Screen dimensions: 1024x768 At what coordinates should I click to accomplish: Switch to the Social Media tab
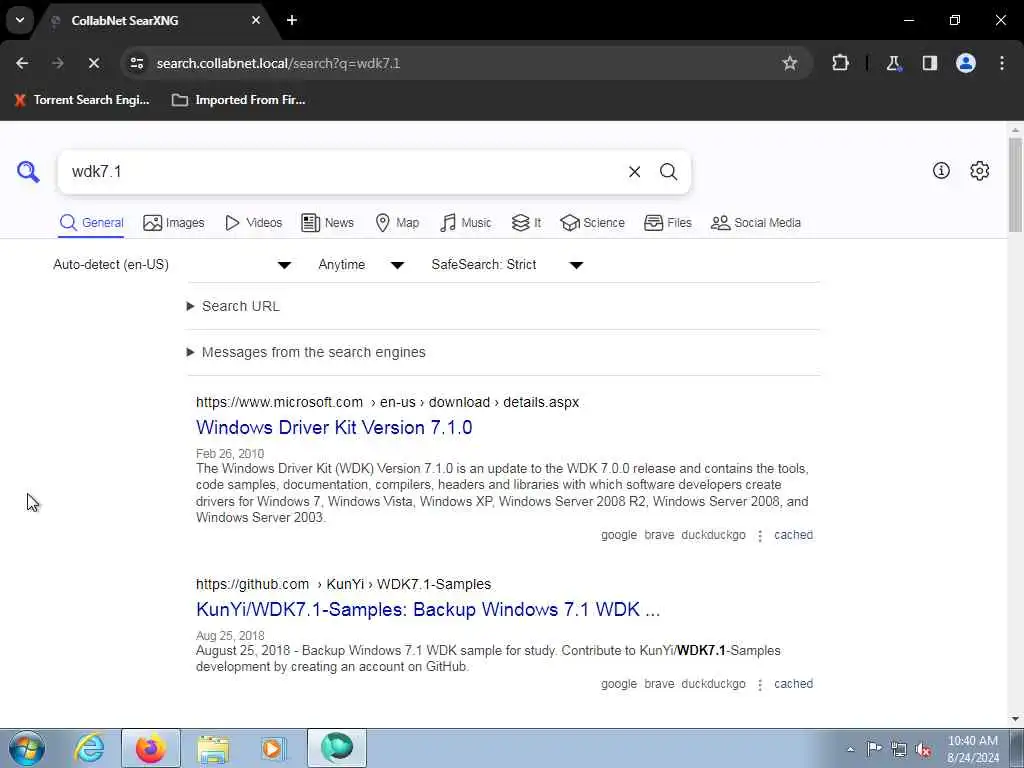tap(756, 223)
